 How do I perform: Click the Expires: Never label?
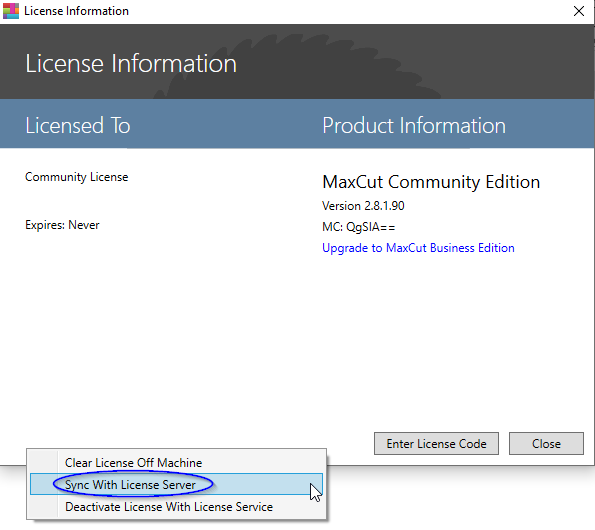[x=62, y=225]
